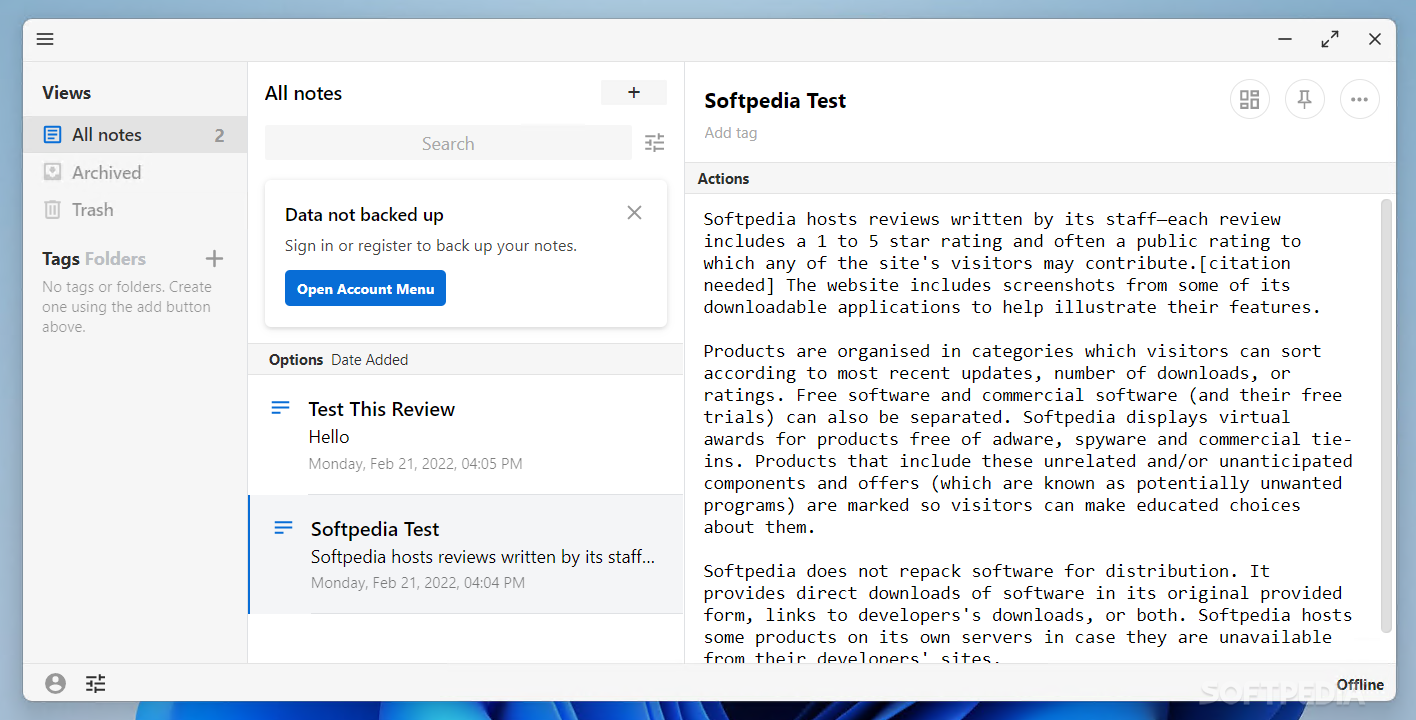The width and height of the screenshot is (1416, 720).
Task: Open the Actions menu above the editor
Action: pos(723,178)
